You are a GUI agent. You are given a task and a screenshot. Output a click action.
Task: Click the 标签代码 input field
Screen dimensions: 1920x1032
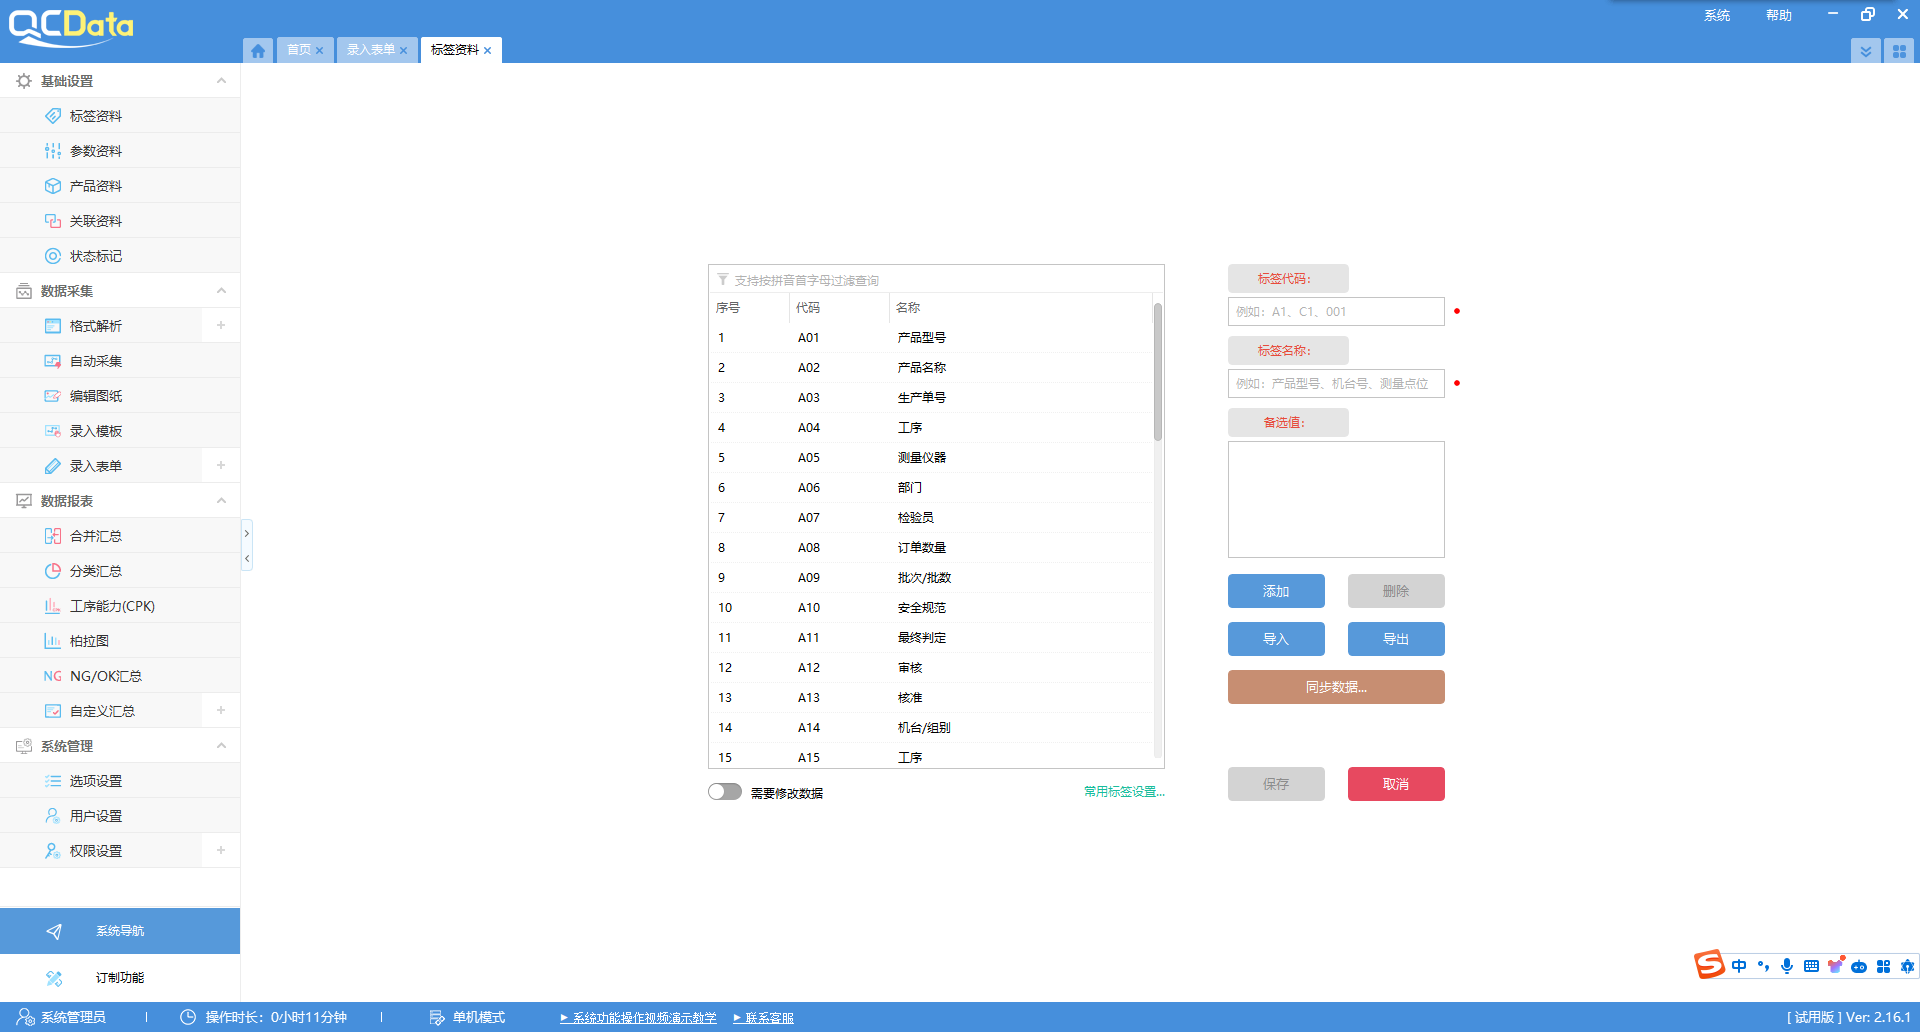click(x=1336, y=312)
